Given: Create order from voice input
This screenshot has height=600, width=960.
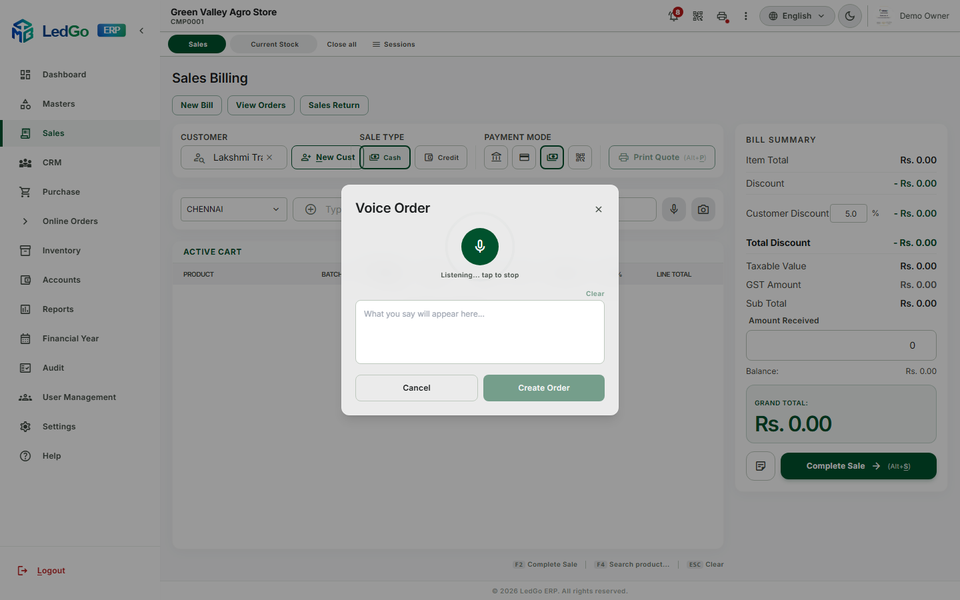Looking at the screenshot, I should [x=544, y=388].
